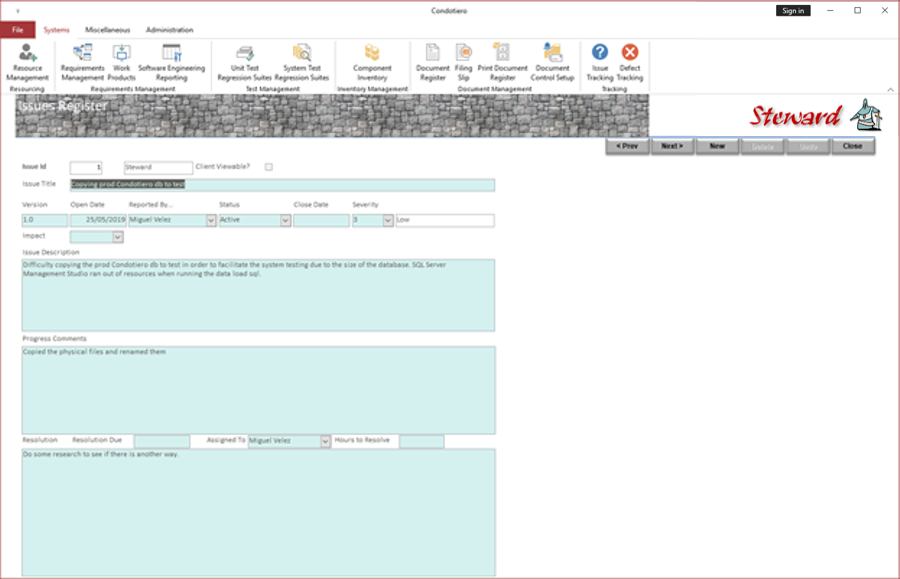Open Unit Test Regression Suites

click(x=245, y=62)
